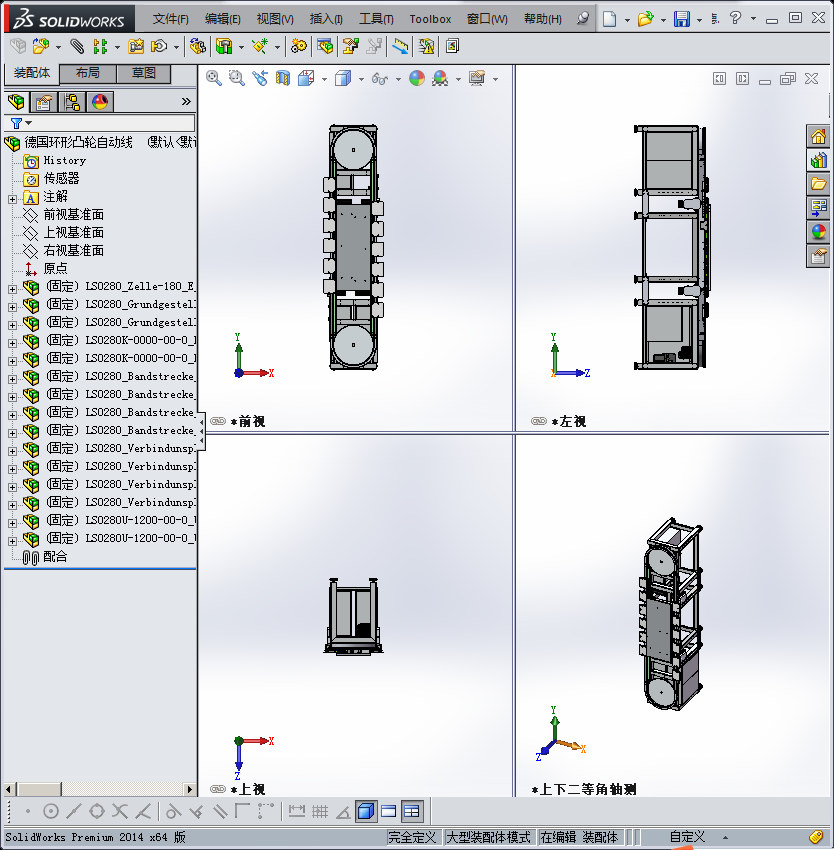This screenshot has width=834, height=850.
Task: Select the 右视基准面 plane
Action: (73, 250)
